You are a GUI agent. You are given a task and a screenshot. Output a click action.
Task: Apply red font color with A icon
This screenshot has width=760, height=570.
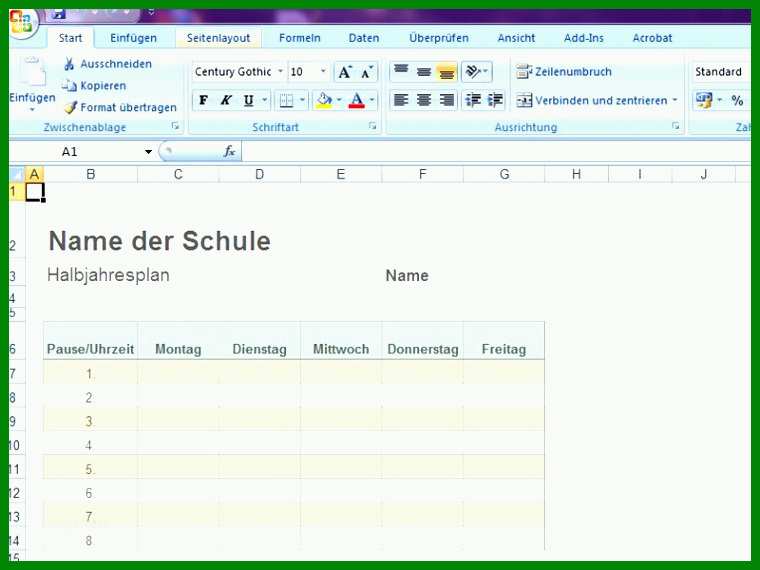[356, 100]
